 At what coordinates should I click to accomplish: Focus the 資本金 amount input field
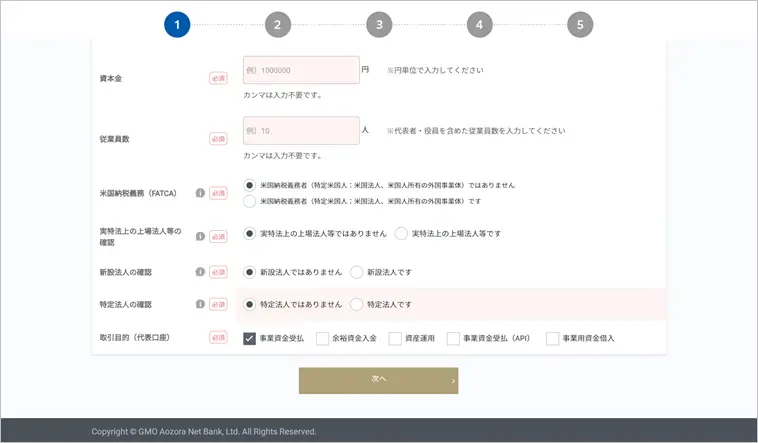pyautogui.click(x=301, y=70)
